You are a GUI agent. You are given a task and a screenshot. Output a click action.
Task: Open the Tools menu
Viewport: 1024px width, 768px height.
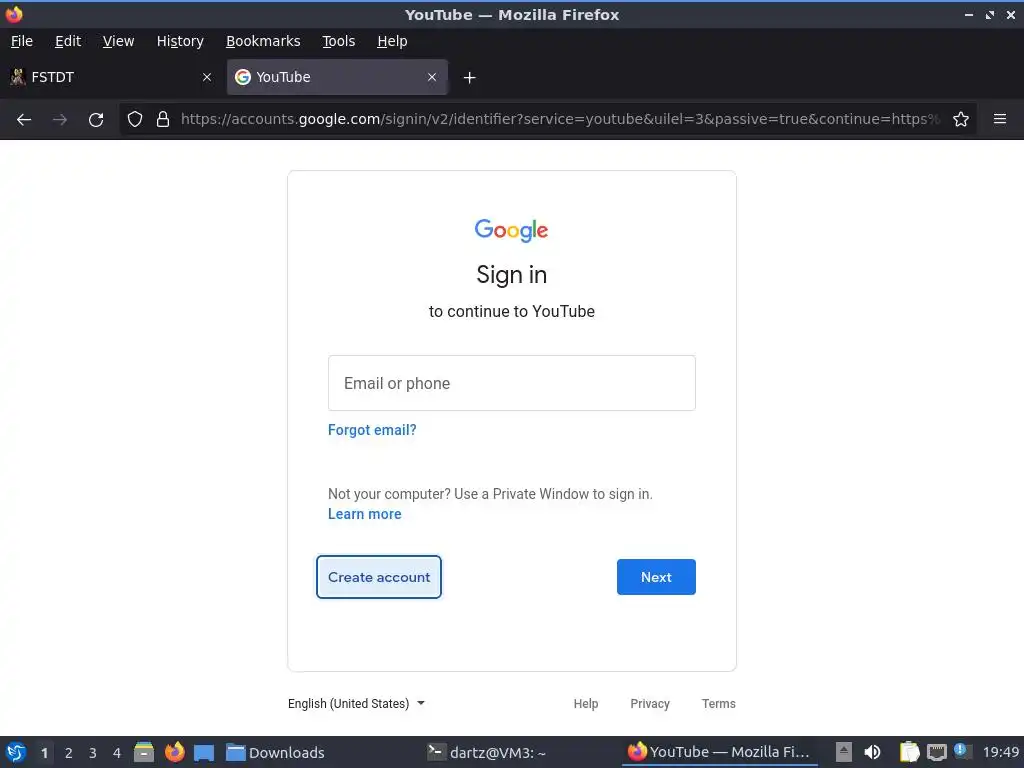(x=338, y=41)
